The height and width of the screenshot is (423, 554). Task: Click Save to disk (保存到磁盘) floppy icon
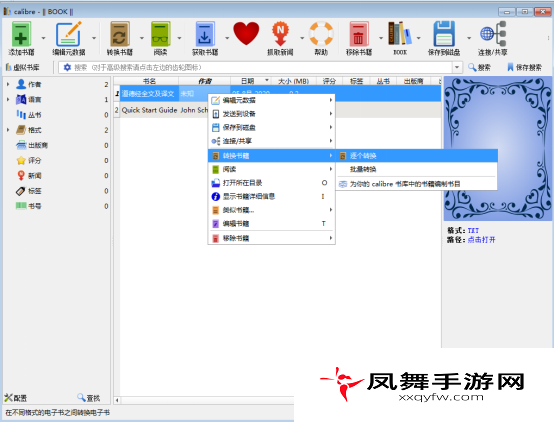444,34
